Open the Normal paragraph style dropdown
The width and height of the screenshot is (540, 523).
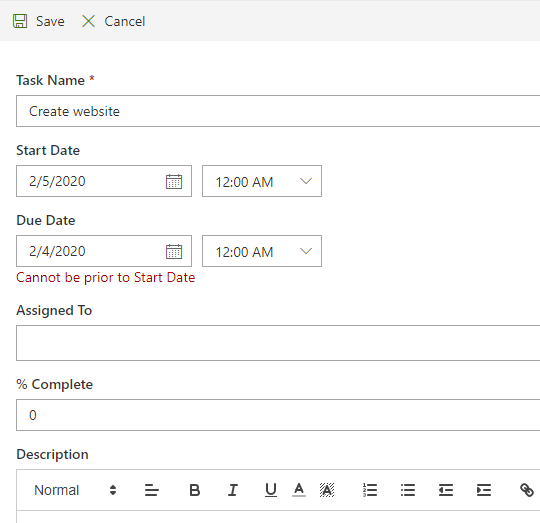75,490
